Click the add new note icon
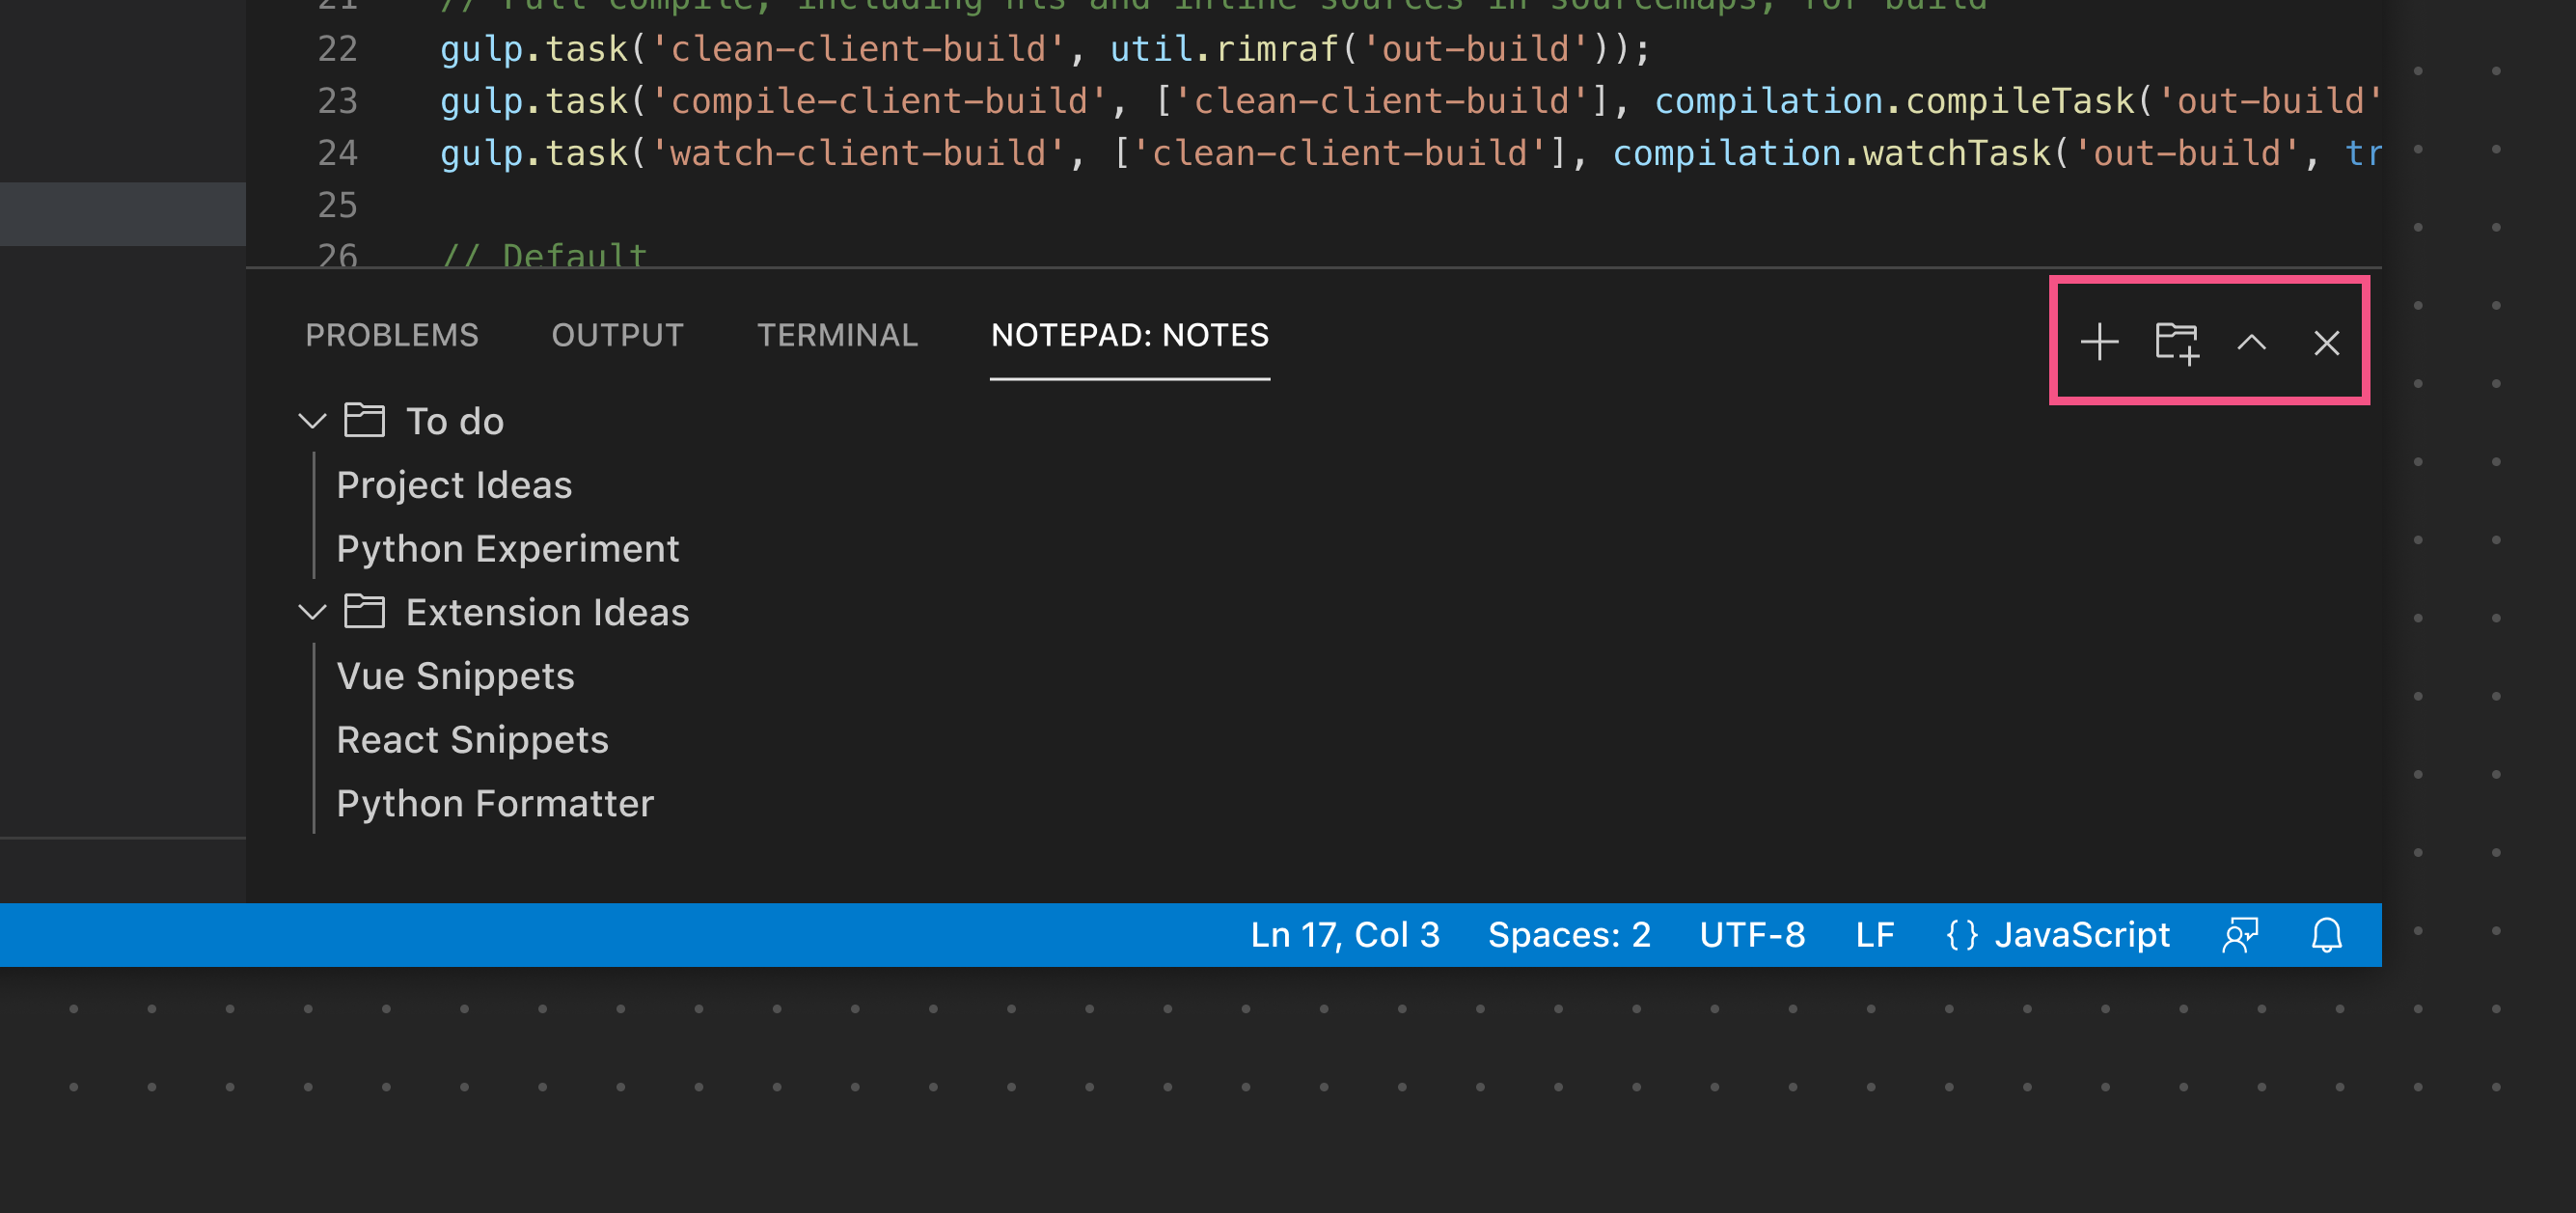The height and width of the screenshot is (1213, 2576). point(2099,341)
